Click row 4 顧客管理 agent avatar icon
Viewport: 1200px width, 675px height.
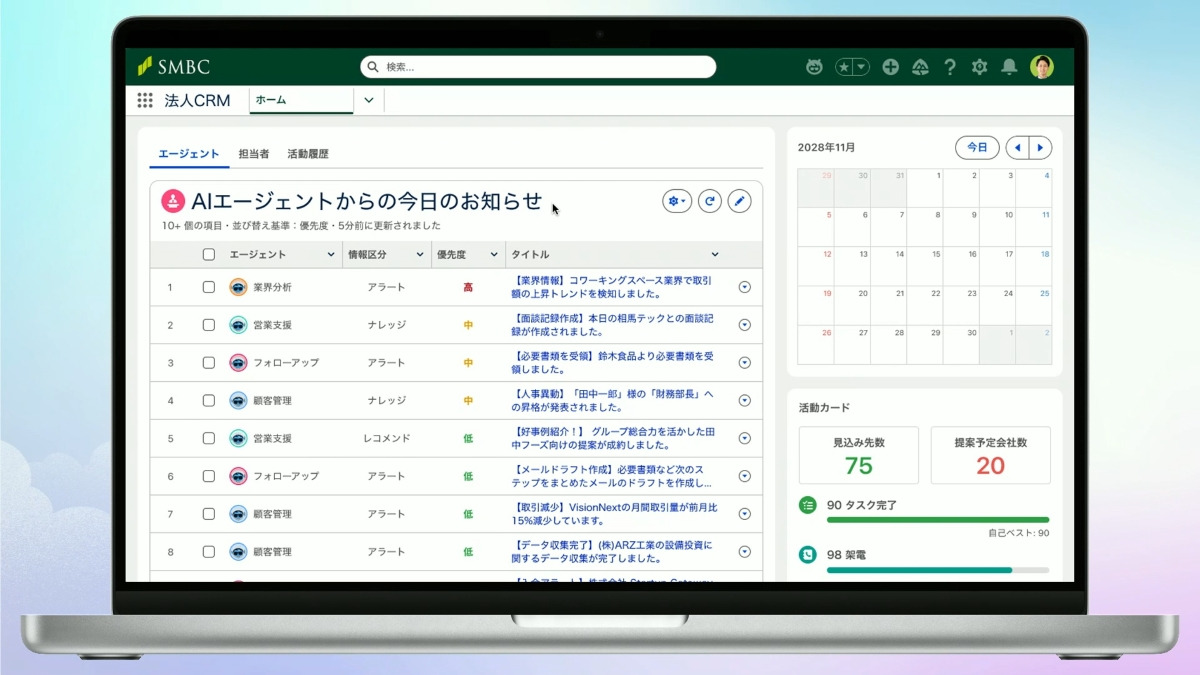click(238, 401)
